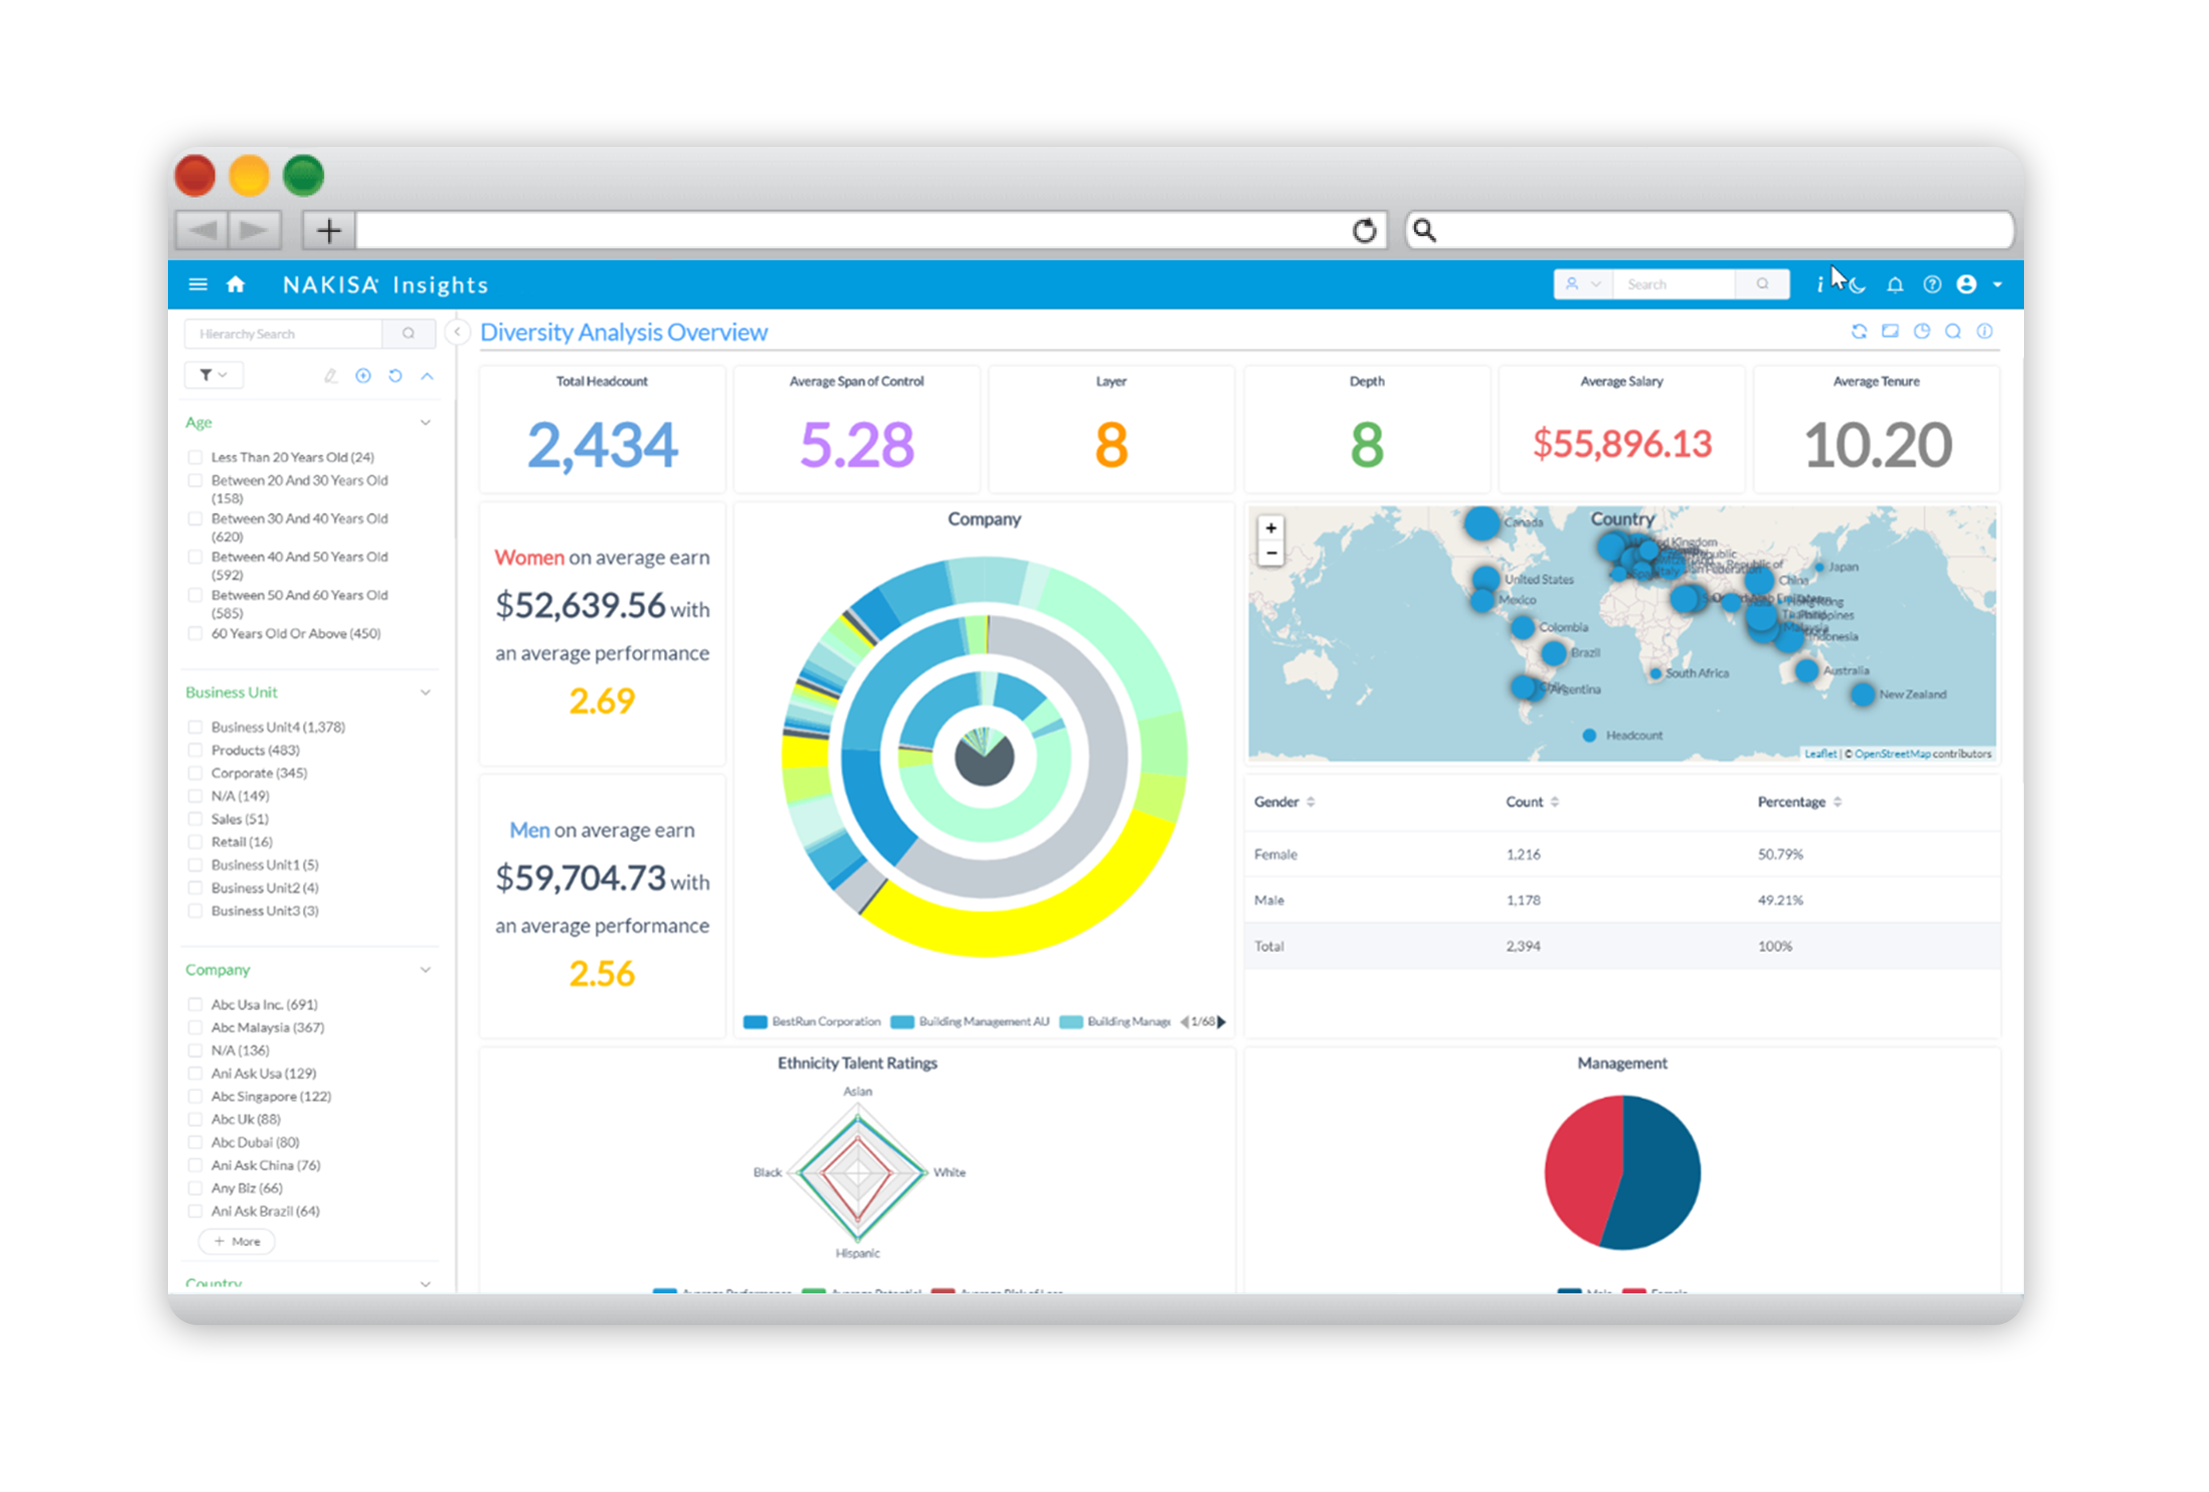Viewport: 2209px width, 1492px height.
Task: Open the user account dropdown arrow
Action: (x=1997, y=285)
